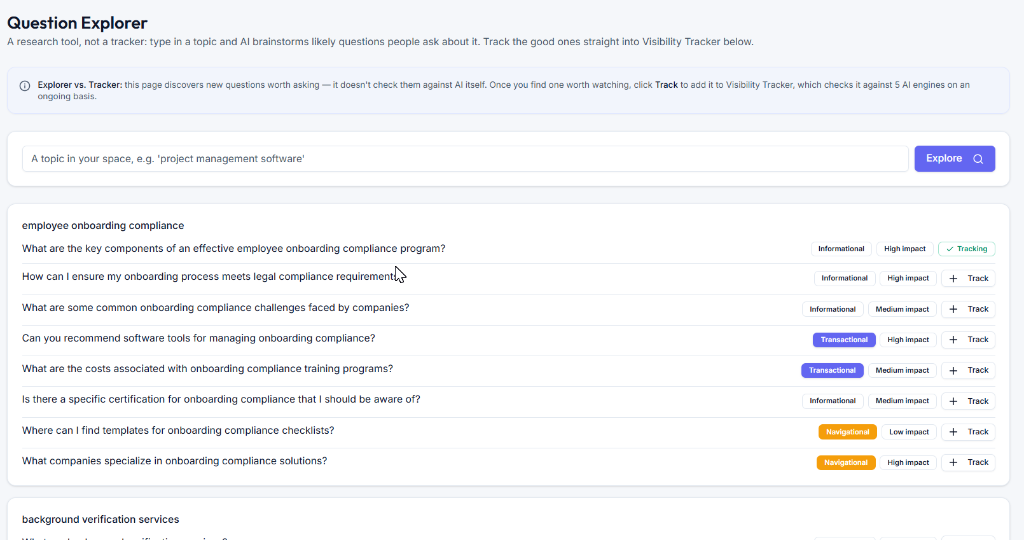1024x540 pixels.
Task: Click the magnifier icon in Explore button
Action: pos(978,159)
